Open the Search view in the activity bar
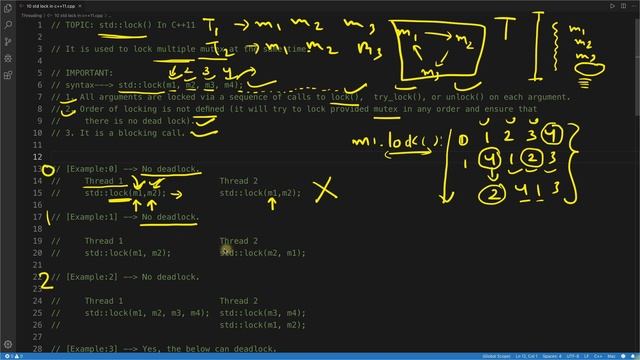 pos(8,25)
